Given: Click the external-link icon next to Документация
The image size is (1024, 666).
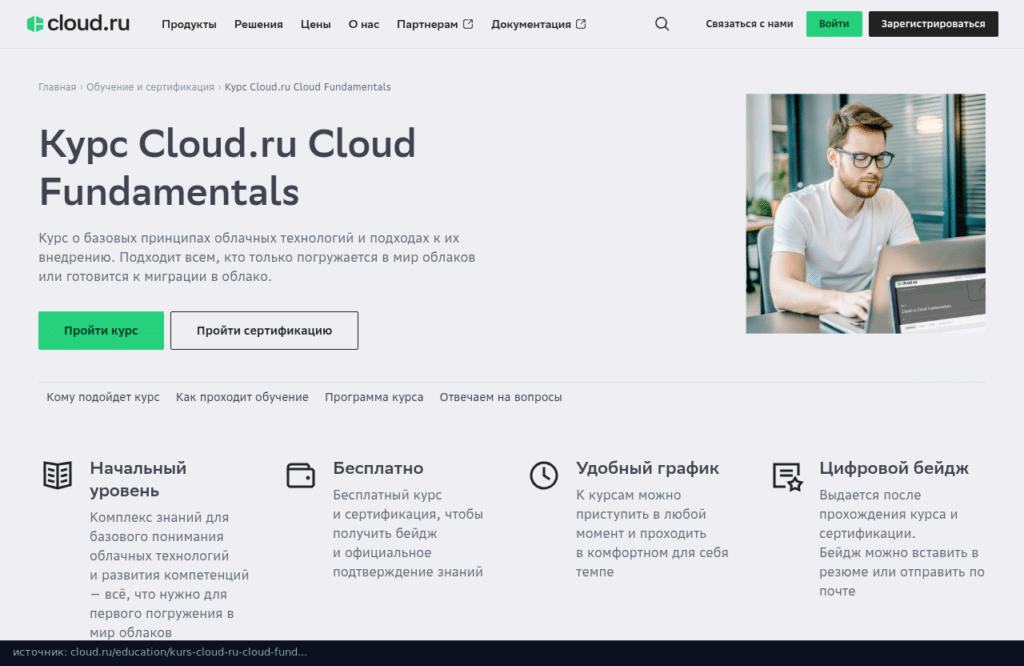Looking at the screenshot, I should point(581,24).
